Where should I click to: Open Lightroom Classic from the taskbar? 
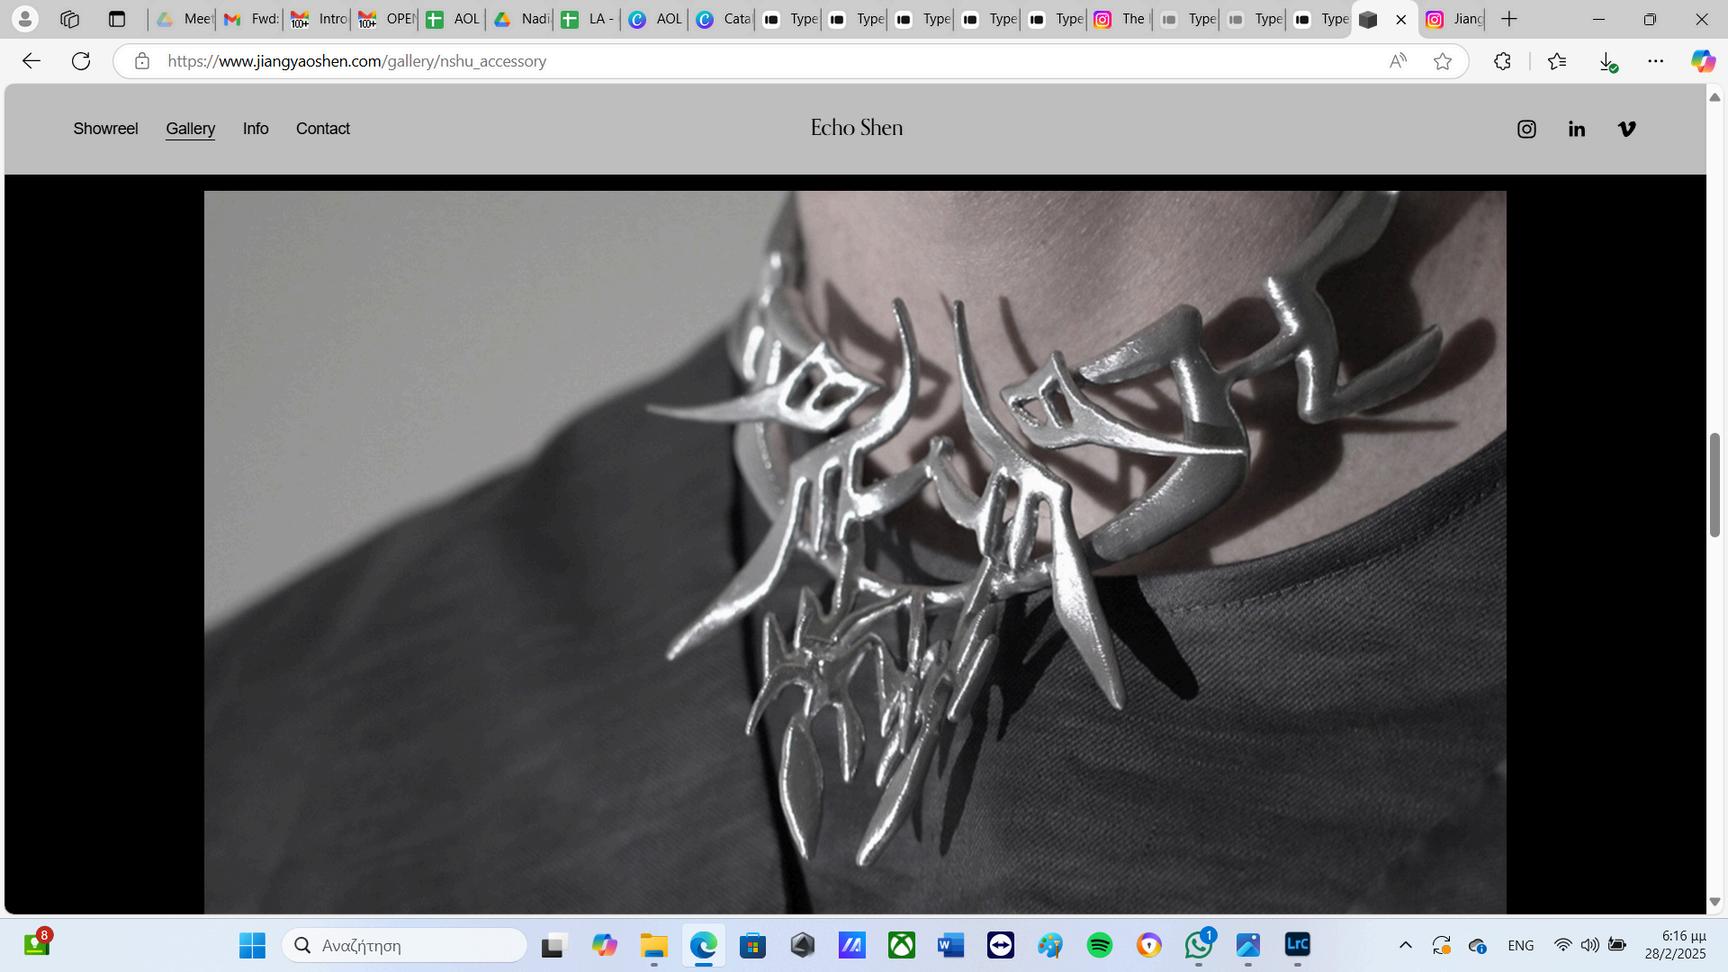(x=1297, y=945)
